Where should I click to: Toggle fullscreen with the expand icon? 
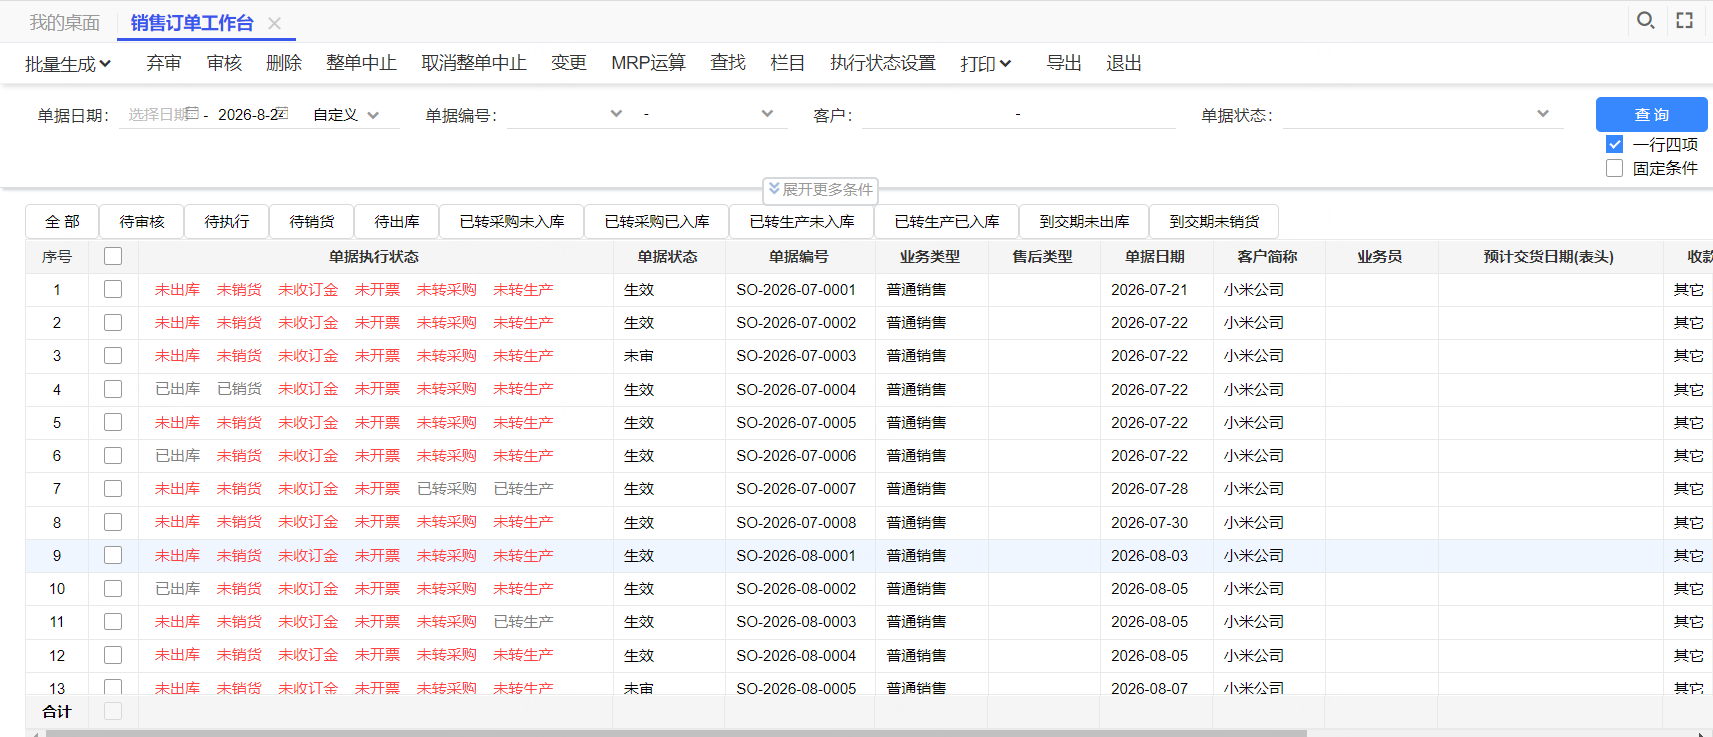click(x=1685, y=20)
